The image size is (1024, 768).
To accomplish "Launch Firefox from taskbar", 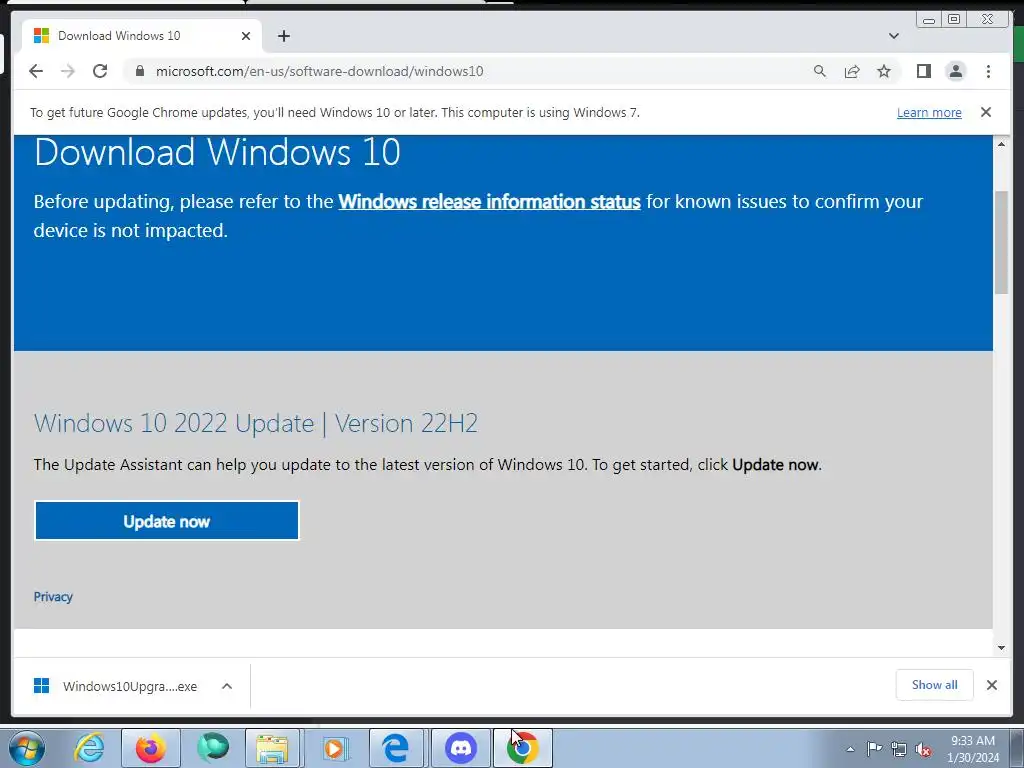I will 151,748.
